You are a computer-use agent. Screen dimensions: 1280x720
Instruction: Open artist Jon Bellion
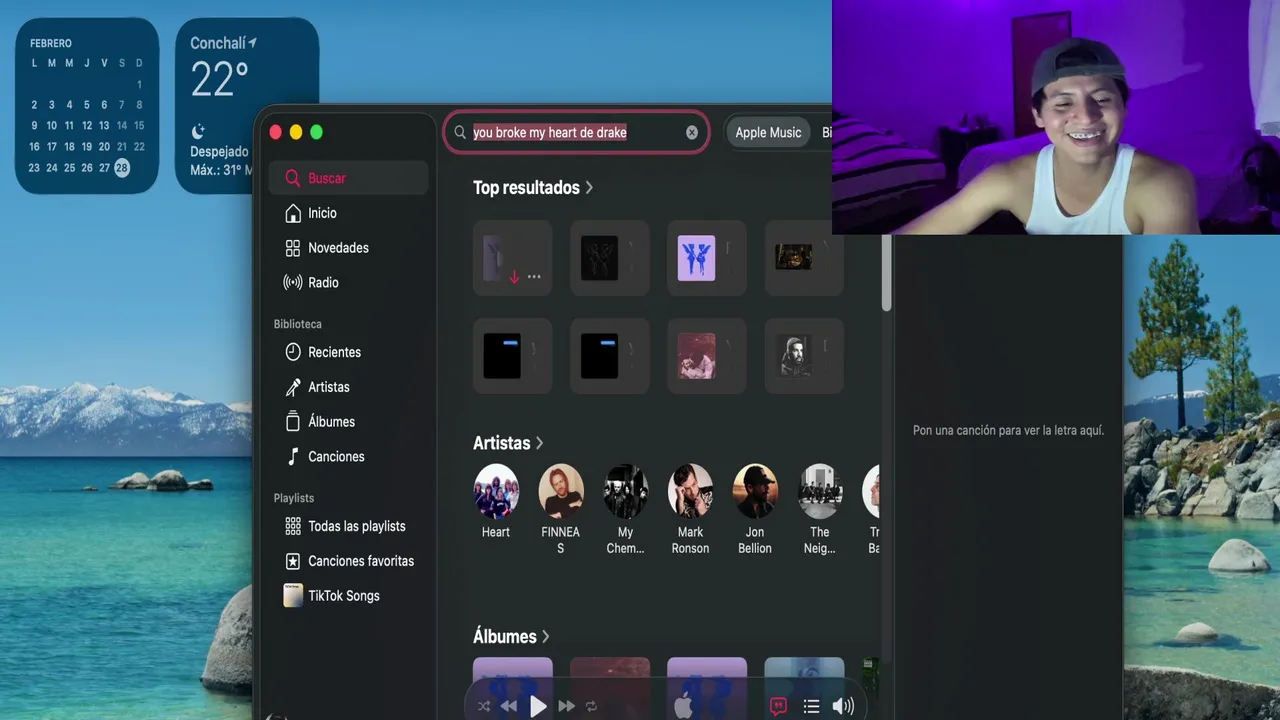click(x=755, y=509)
